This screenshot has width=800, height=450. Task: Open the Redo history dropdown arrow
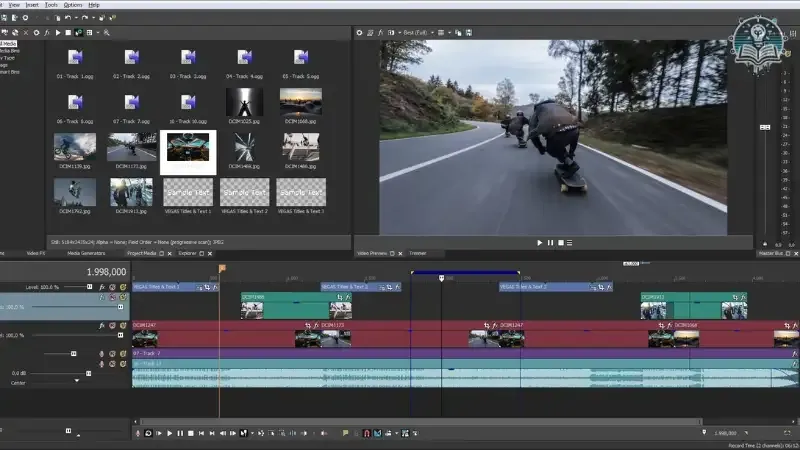(x=93, y=18)
